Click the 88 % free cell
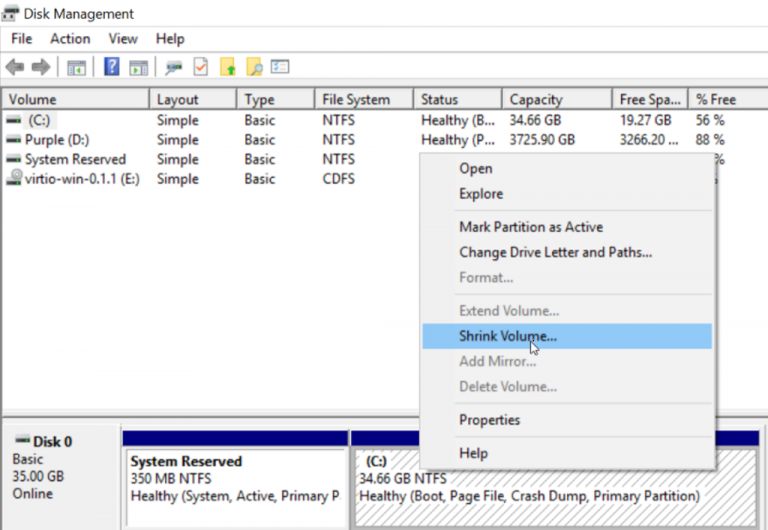 pyautogui.click(x=710, y=140)
